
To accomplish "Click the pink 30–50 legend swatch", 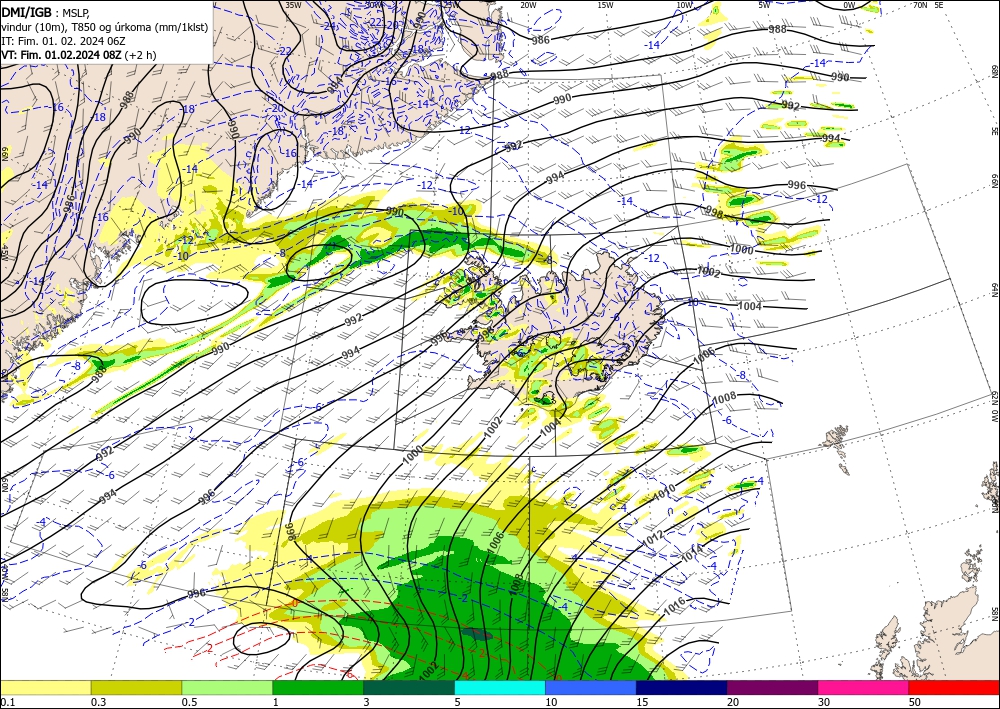I will click(x=864, y=687).
